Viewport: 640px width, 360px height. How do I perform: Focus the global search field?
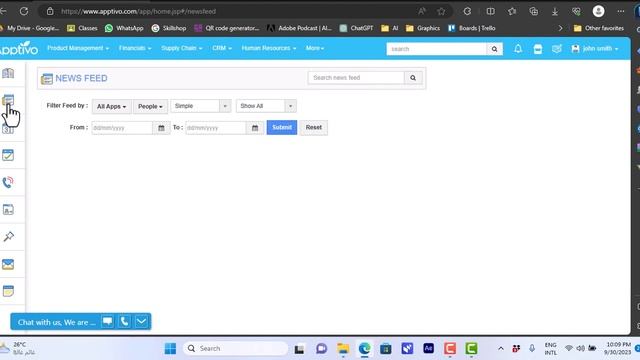[437, 49]
